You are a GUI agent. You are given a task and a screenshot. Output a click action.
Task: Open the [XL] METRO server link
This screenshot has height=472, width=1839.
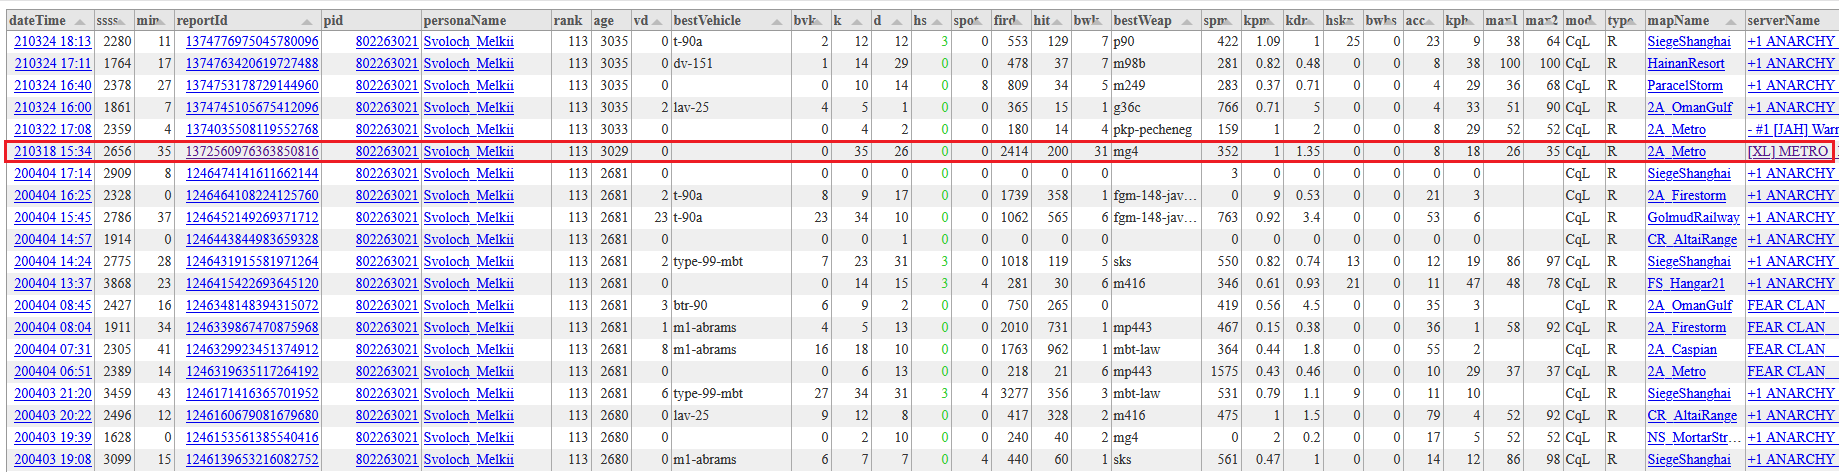tap(1788, 152)
